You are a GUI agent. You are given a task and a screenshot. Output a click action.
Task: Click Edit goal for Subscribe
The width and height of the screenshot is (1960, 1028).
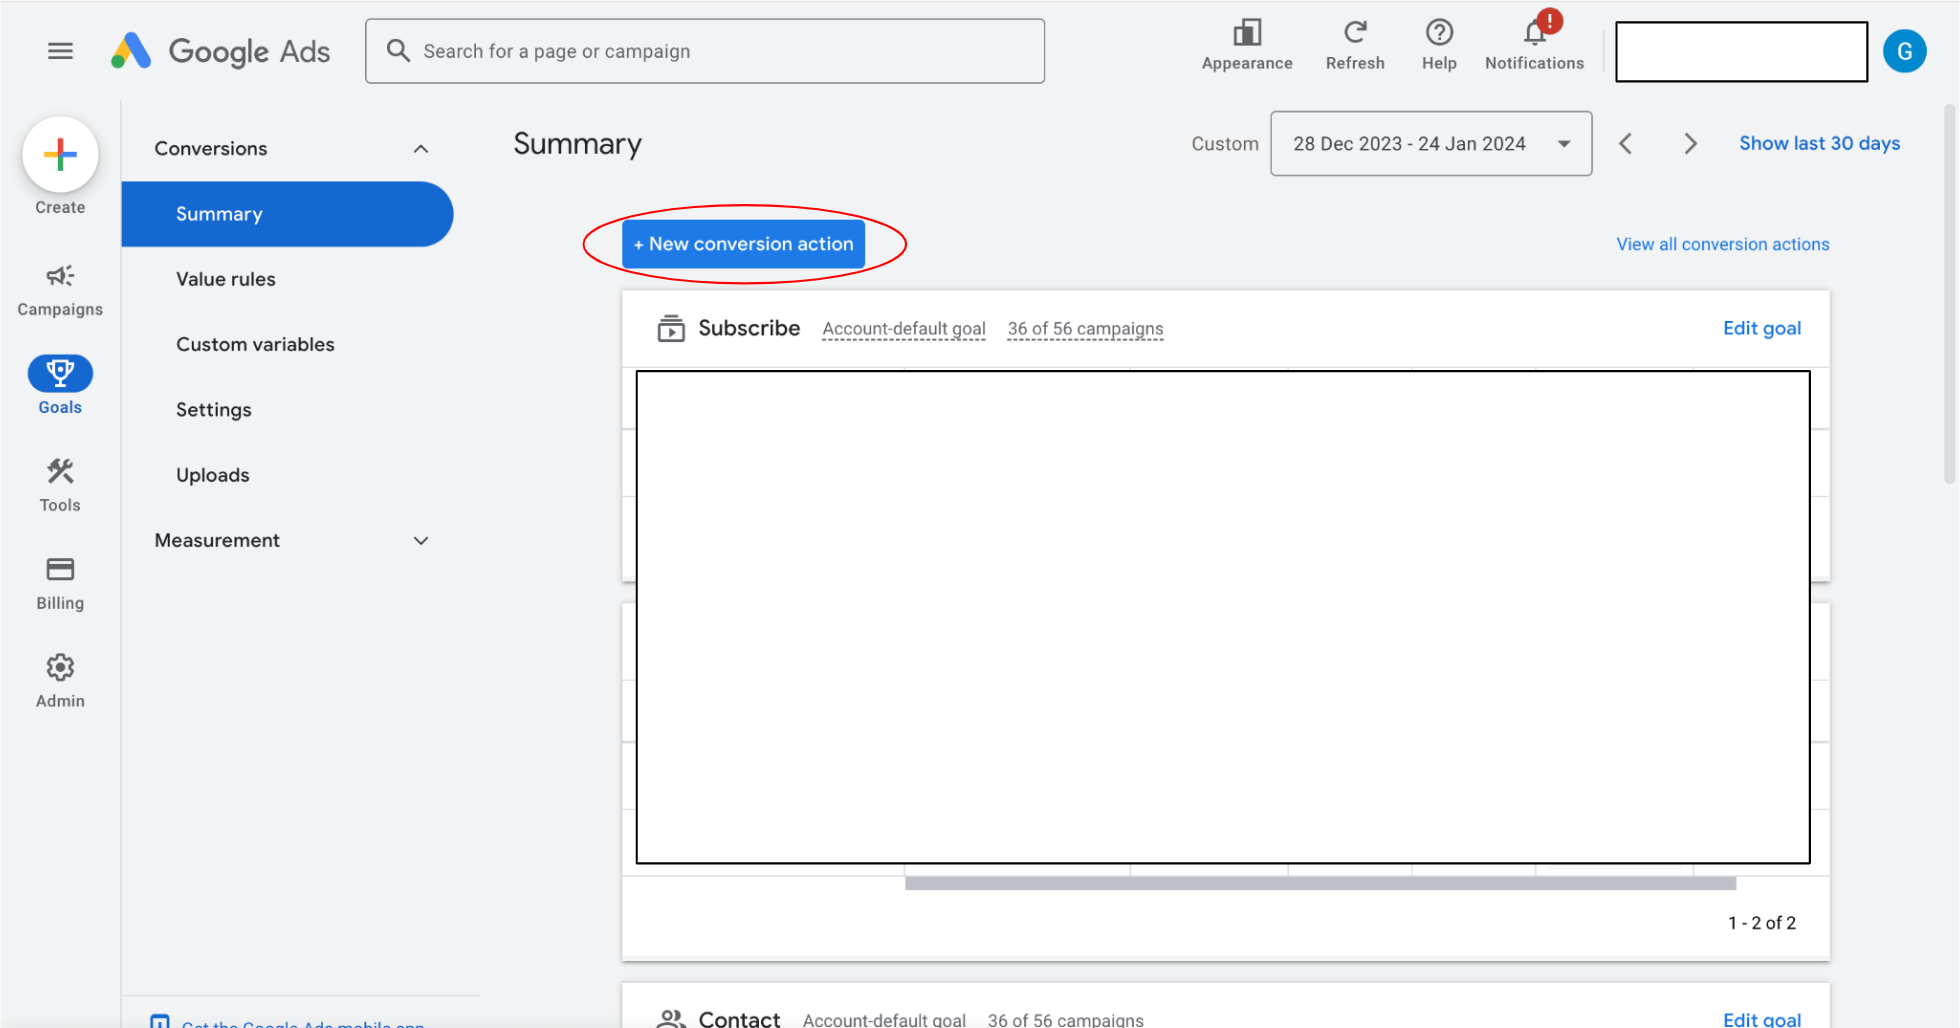coord(1761,328)
